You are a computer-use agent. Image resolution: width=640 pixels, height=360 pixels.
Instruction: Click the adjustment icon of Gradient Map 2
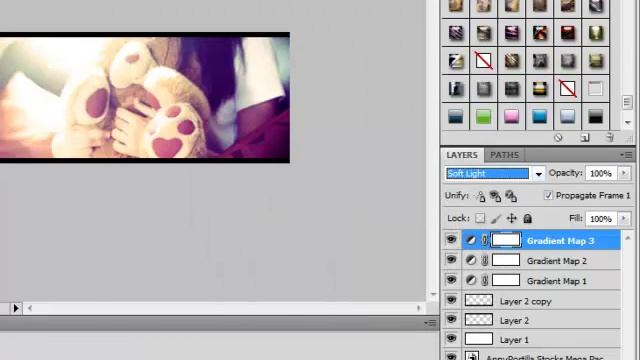pos(471,260)
